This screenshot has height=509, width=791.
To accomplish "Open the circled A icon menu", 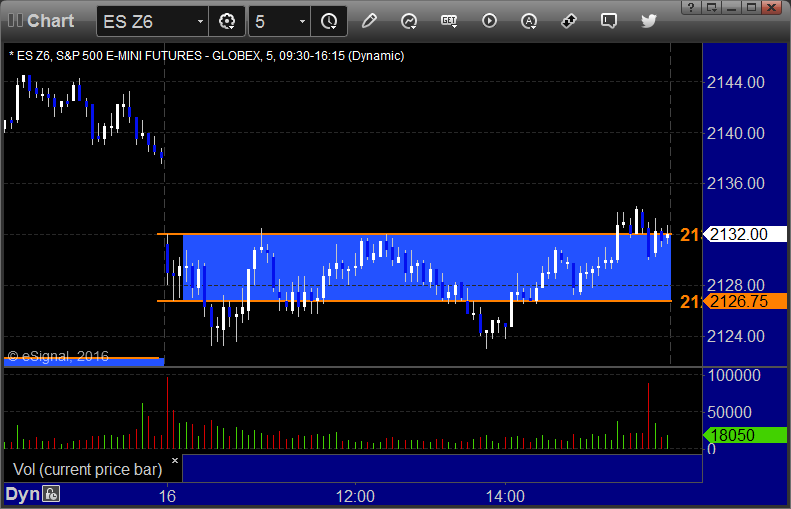I will click(x=529, y=21).
